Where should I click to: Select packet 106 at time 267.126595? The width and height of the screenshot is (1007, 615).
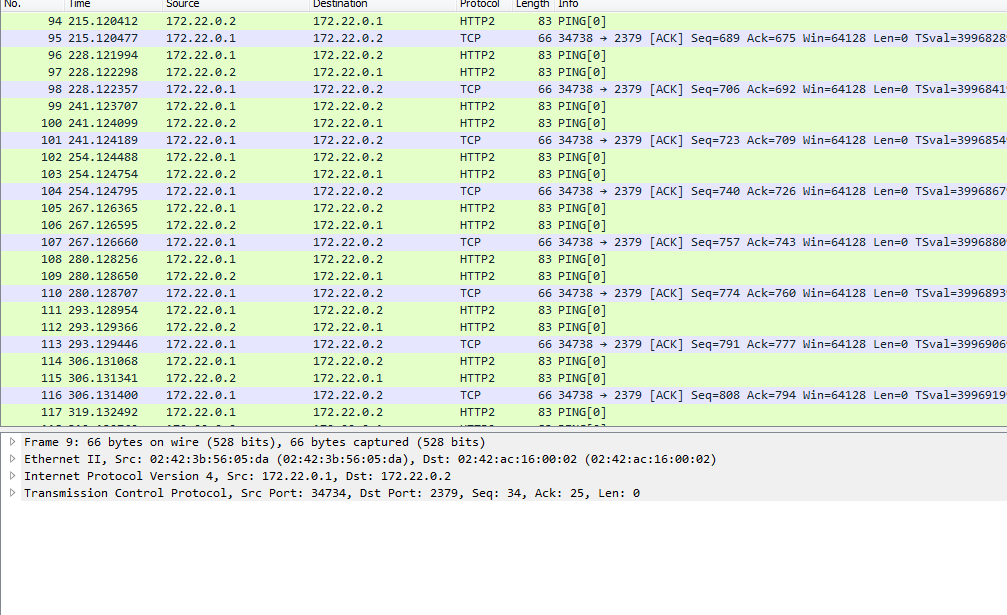point(504,225)
